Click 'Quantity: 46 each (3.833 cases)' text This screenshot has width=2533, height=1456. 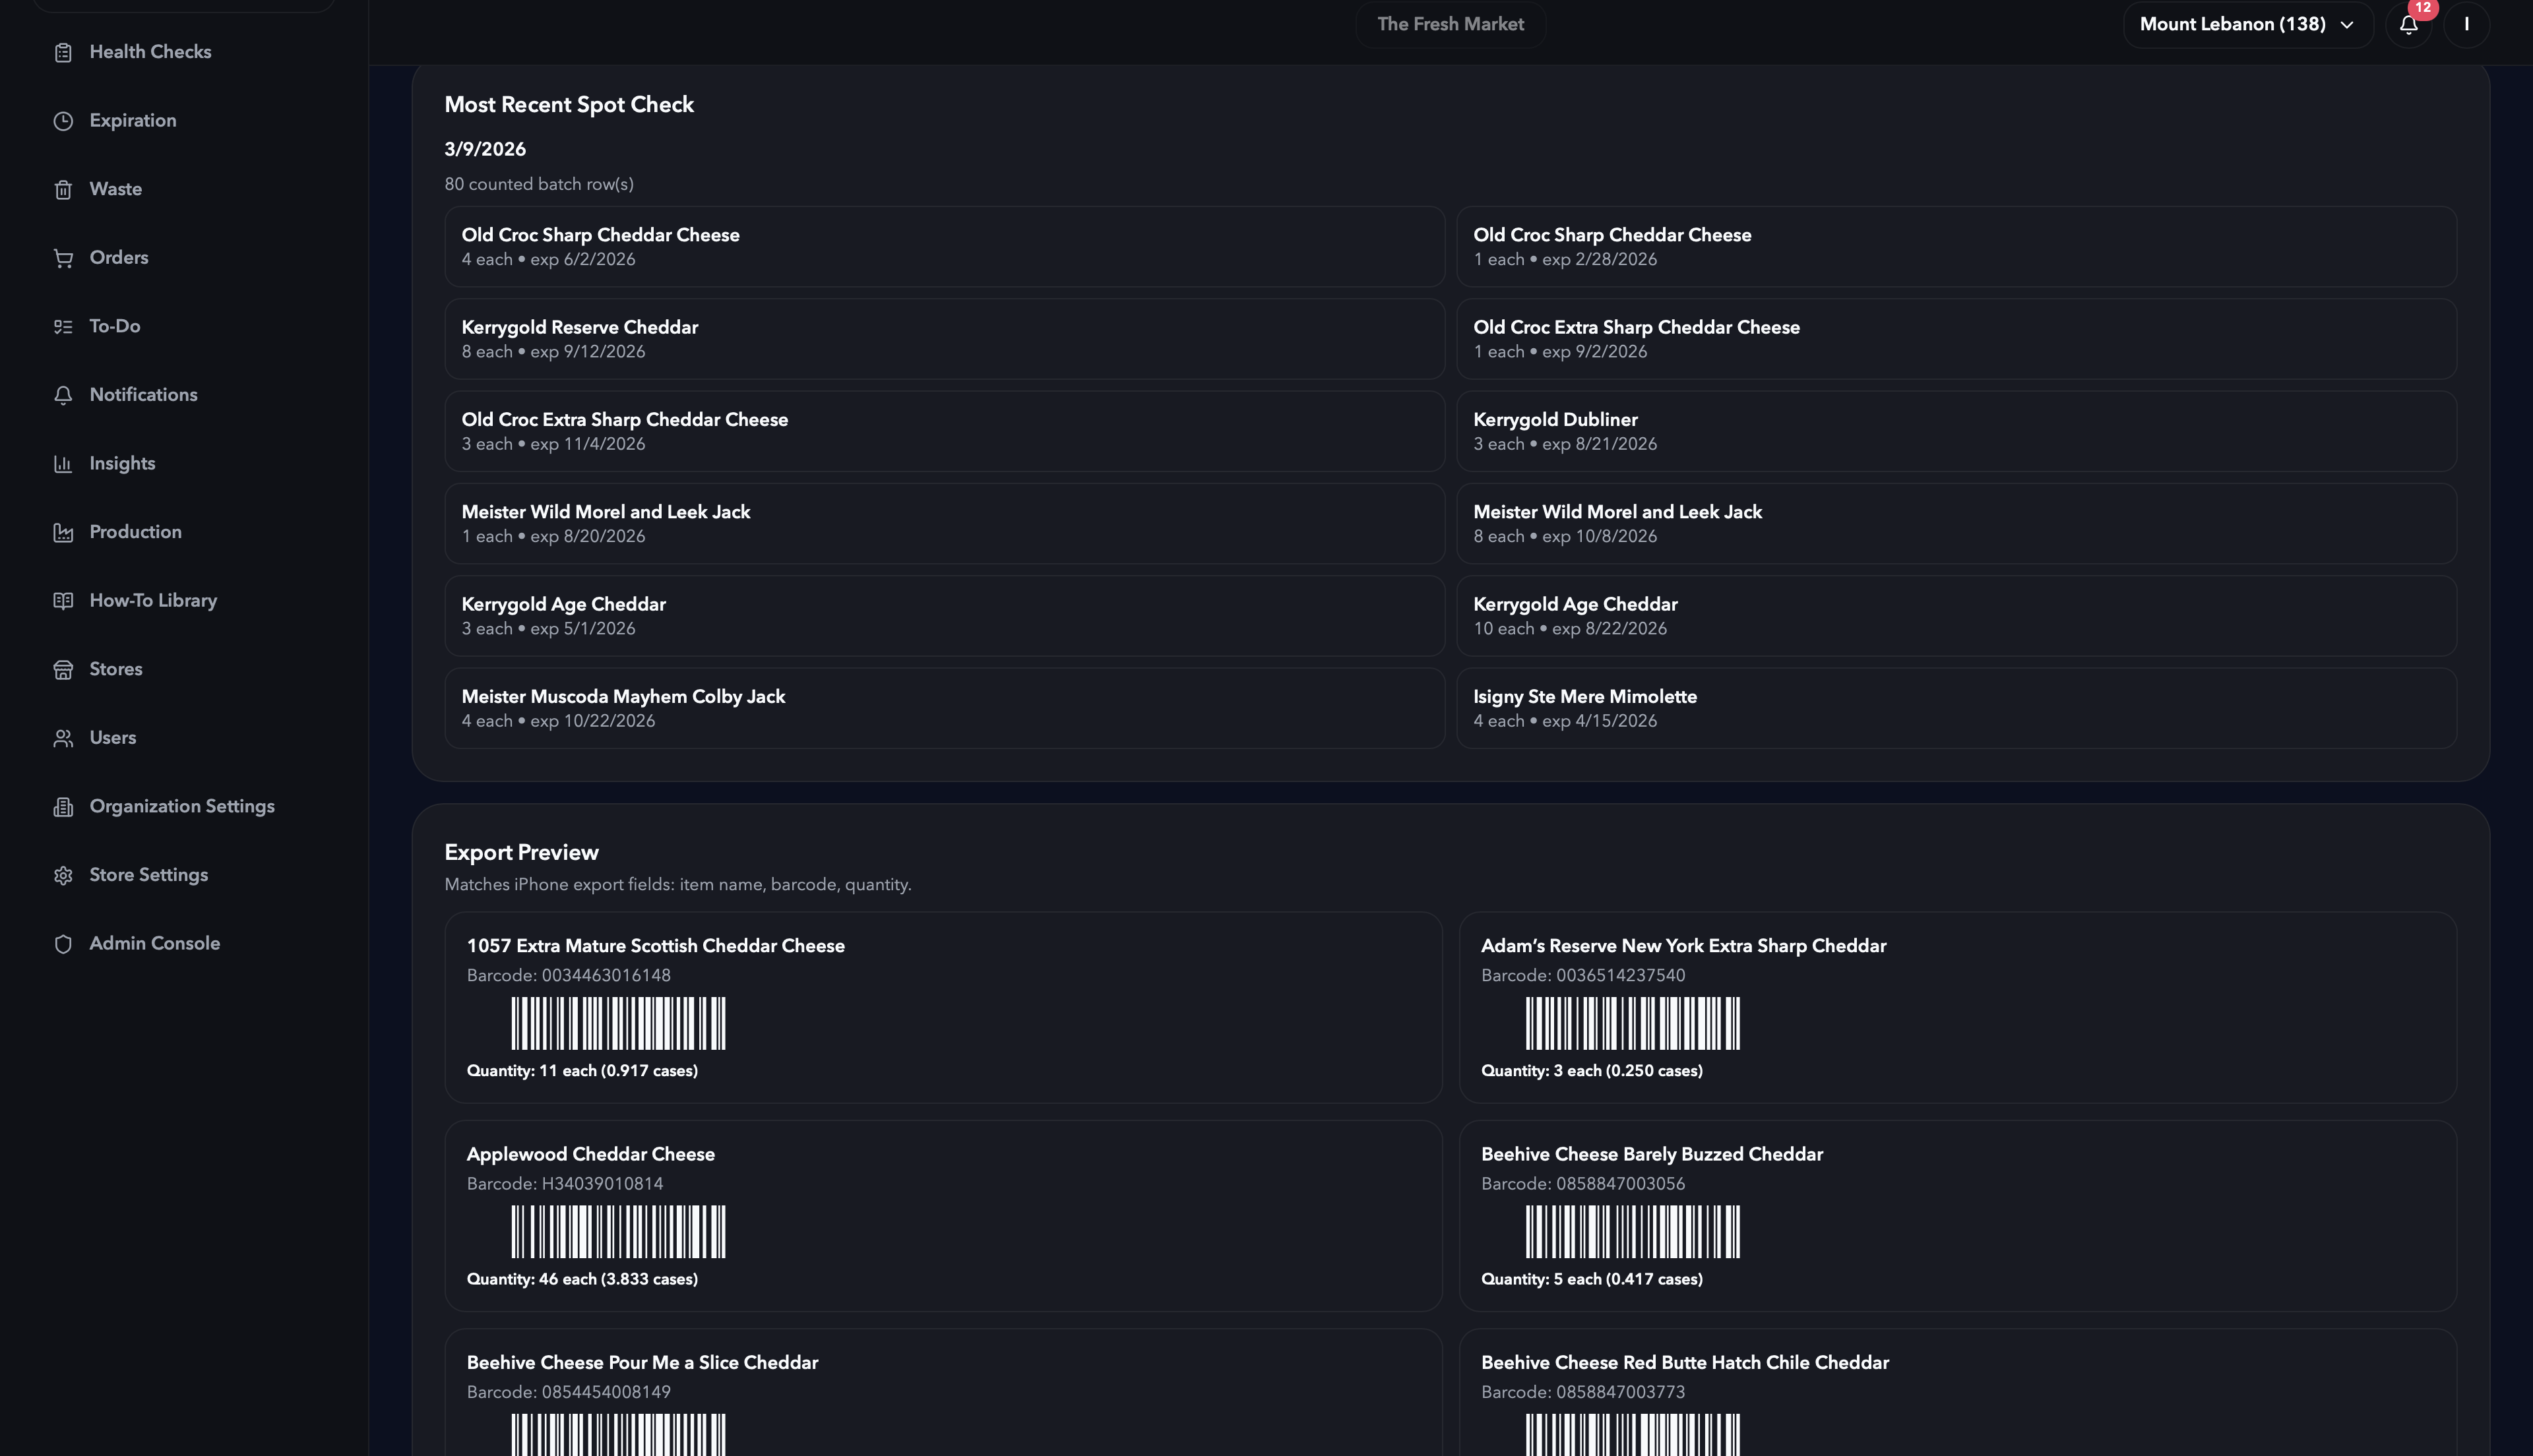coord(582,1279)
